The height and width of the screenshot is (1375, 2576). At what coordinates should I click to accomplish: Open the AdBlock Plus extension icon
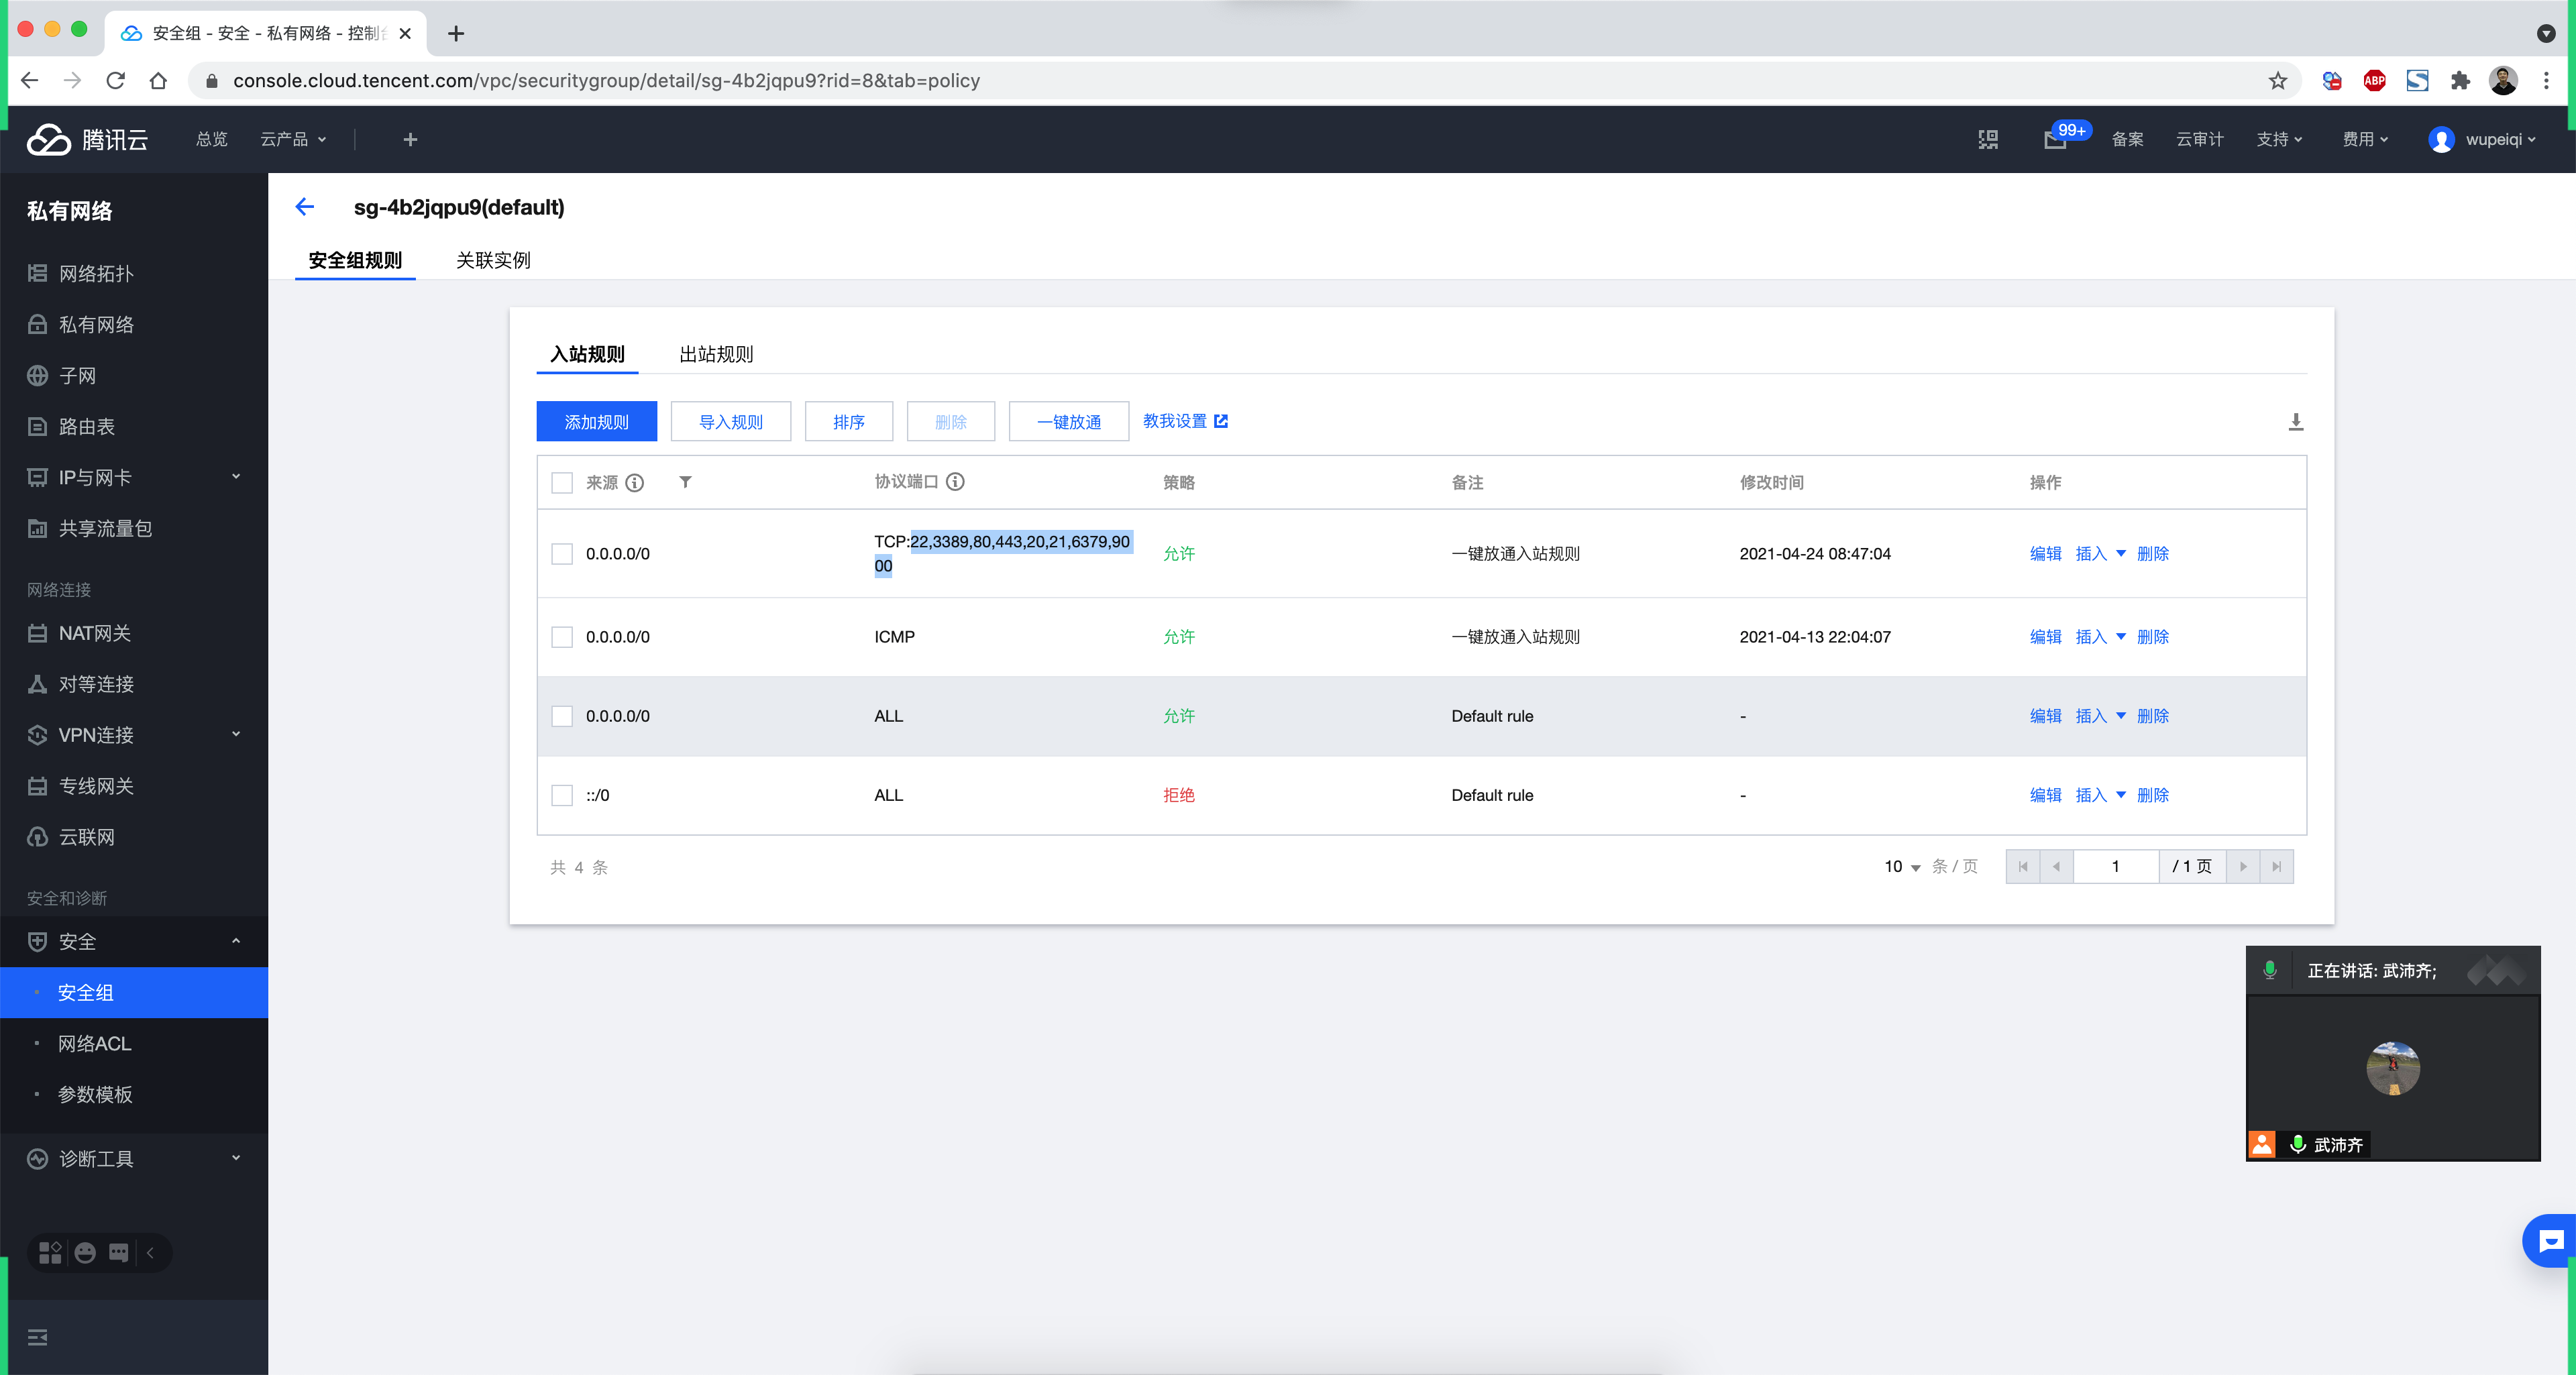(x=2375, y=81)
